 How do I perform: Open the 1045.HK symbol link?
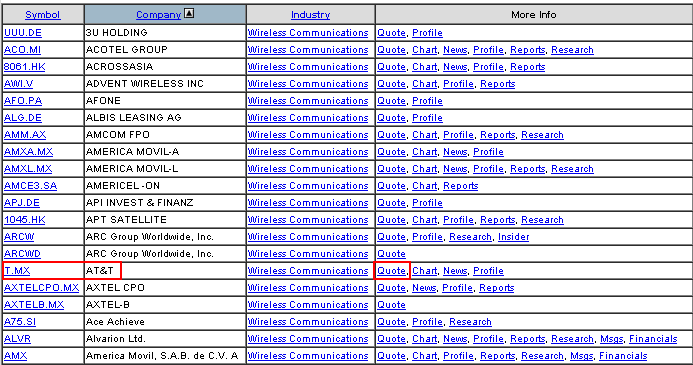[24, 220]
